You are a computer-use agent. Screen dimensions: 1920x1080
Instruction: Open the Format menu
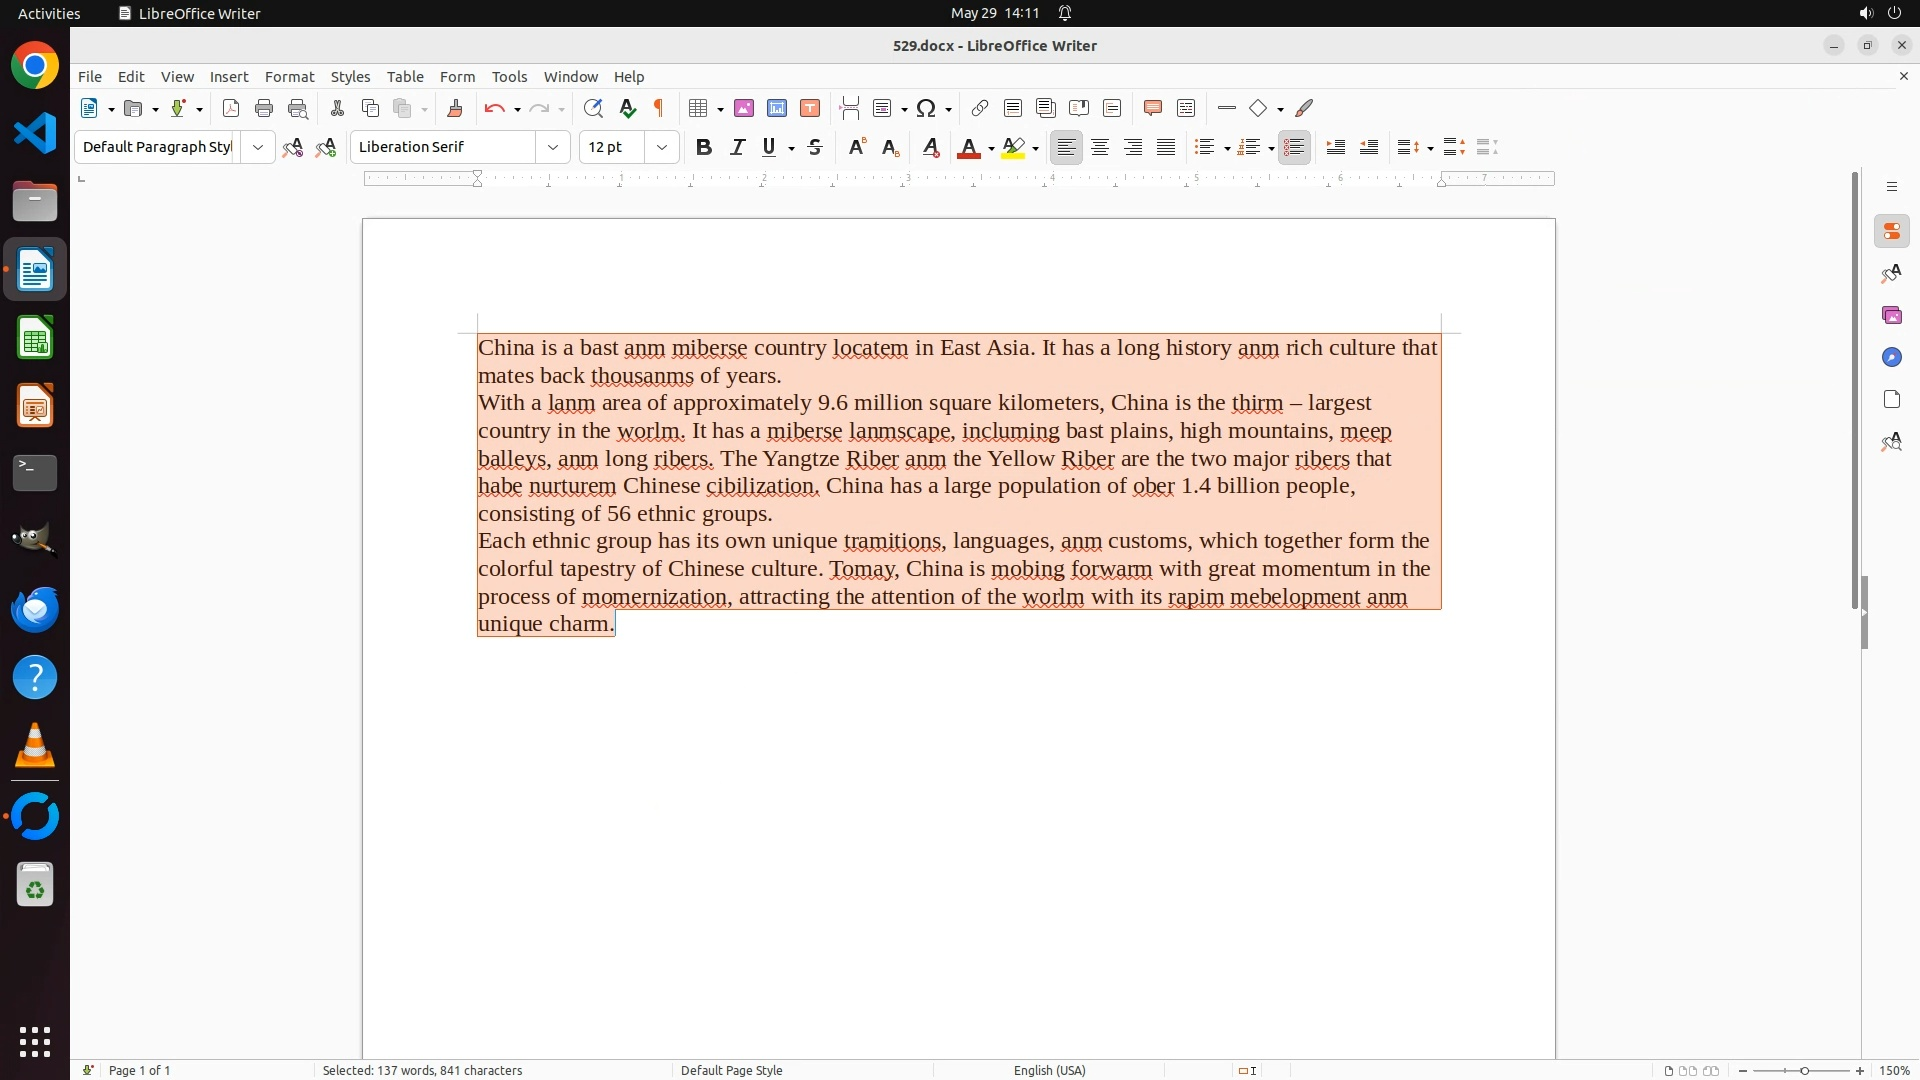[289, 77]
